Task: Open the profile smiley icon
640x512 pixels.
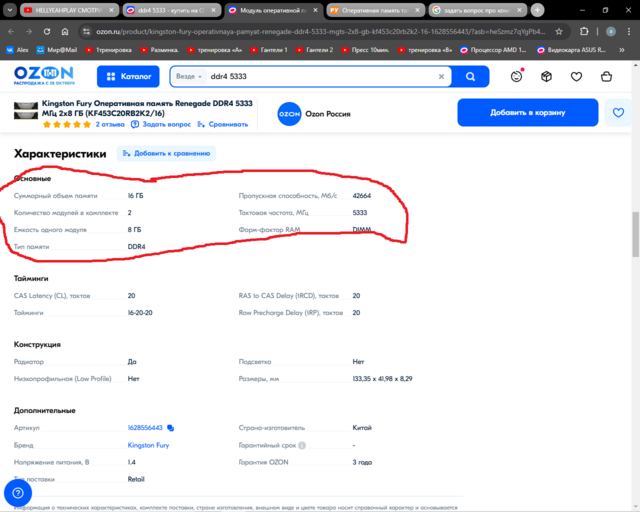Action: click(516, 76)
